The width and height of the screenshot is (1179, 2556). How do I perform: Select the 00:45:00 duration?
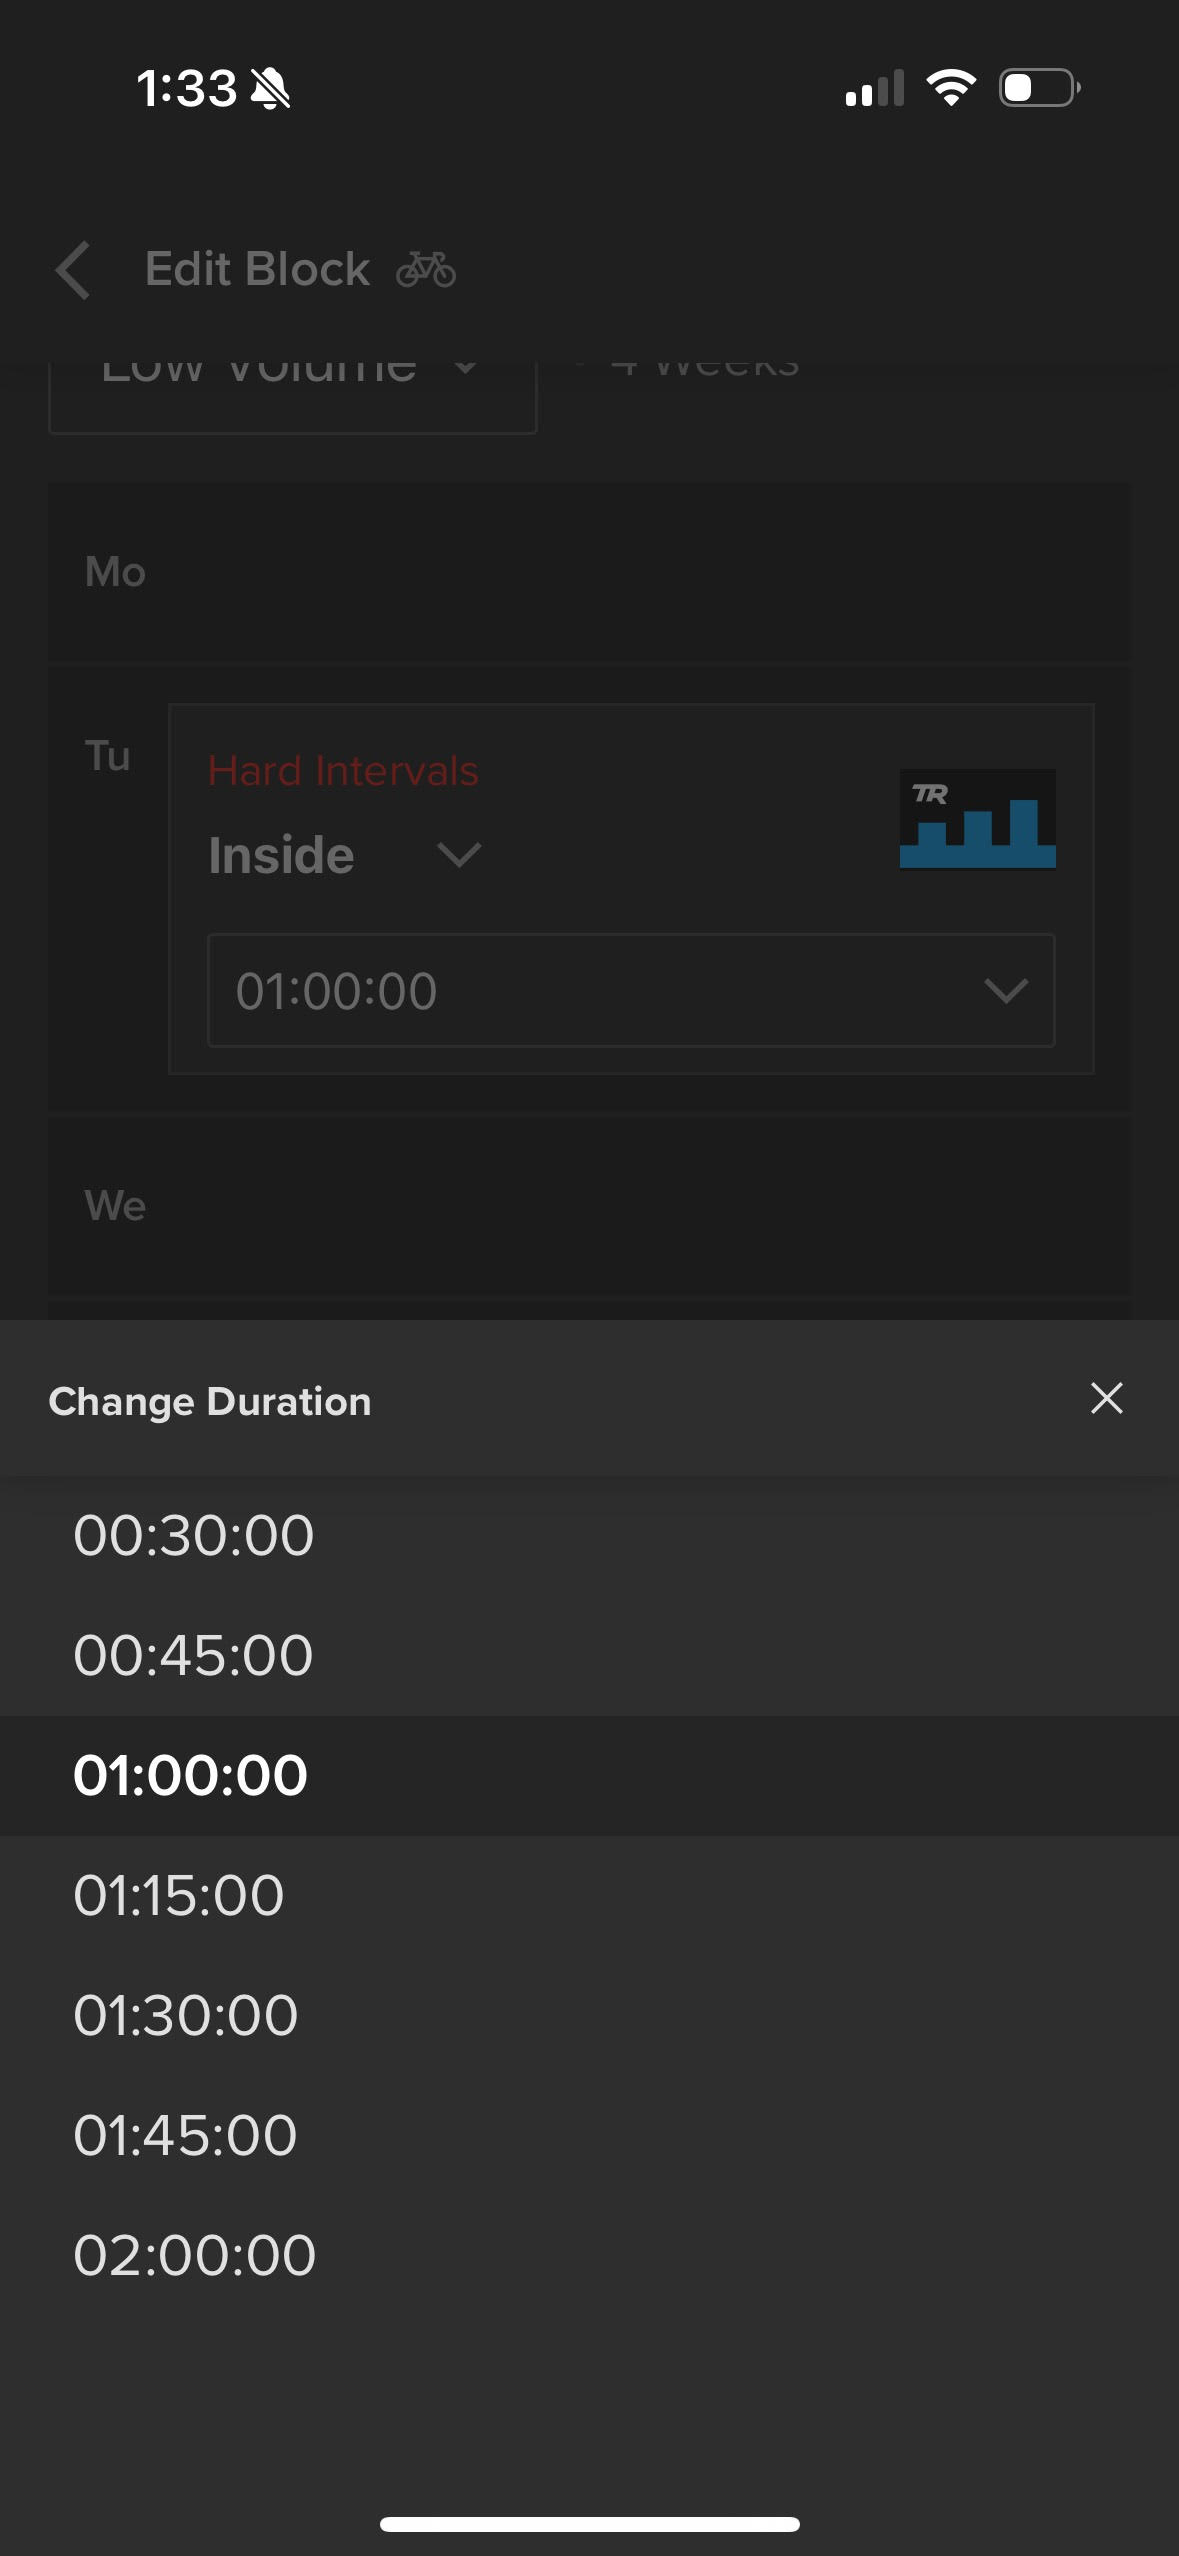click(589, 1655)
